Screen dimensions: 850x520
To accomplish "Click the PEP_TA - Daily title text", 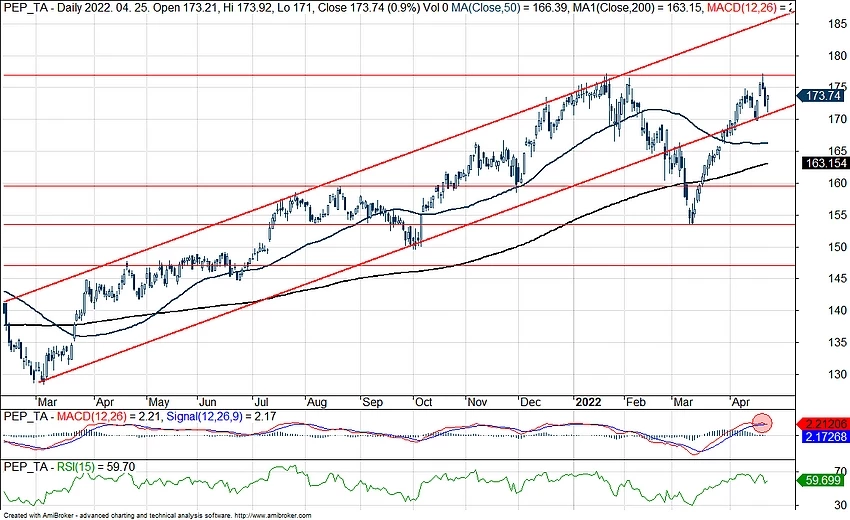I will point(47,8).
